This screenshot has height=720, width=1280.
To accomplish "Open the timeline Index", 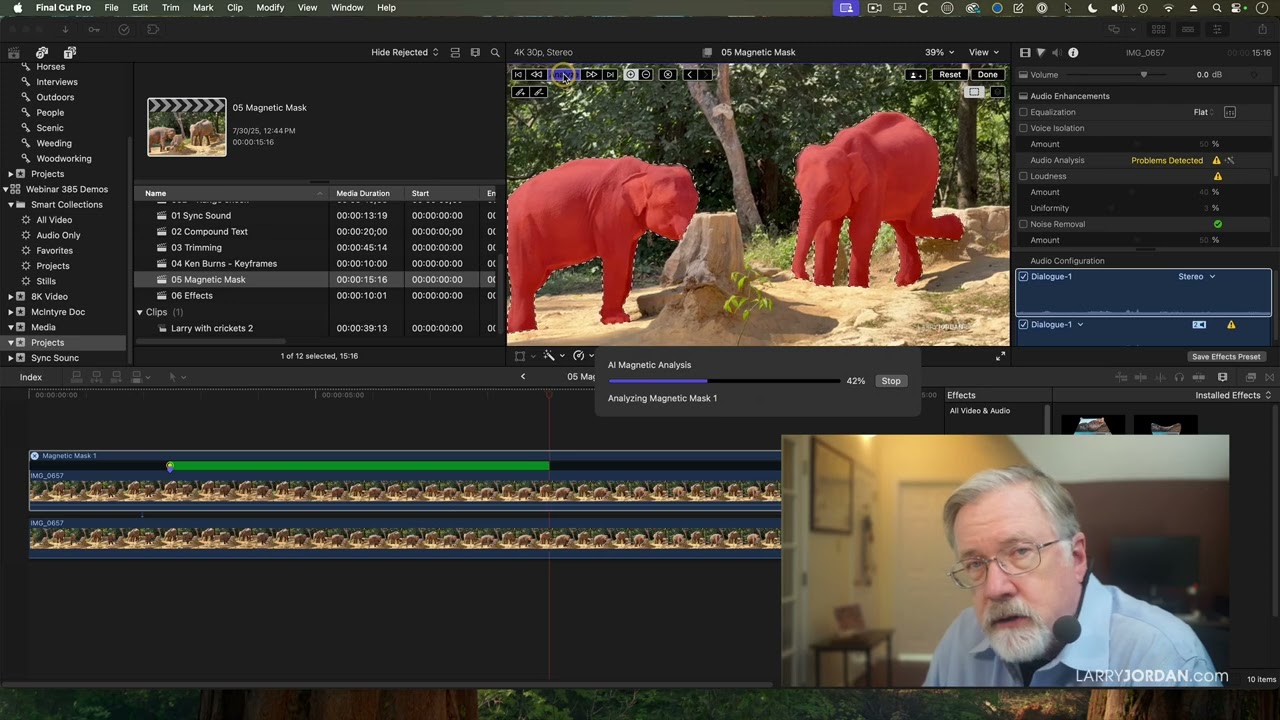I will [x=31, y=377].
